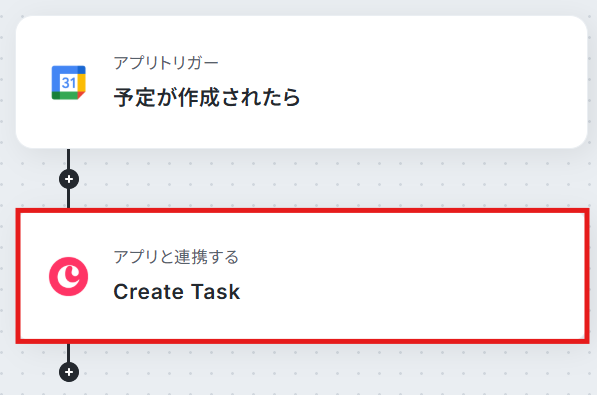Click empty area inside the trigger card
This screenshot has height=395, width=597.
click(x=438, y=82)
